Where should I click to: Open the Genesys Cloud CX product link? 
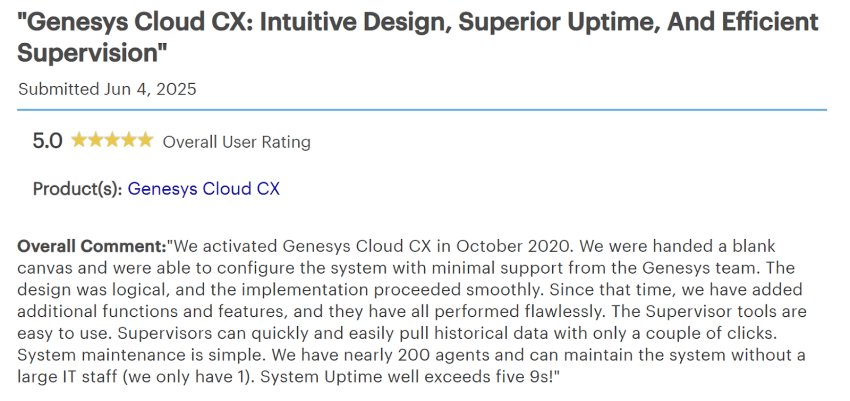pyautogui.click(x=204, y=188)
